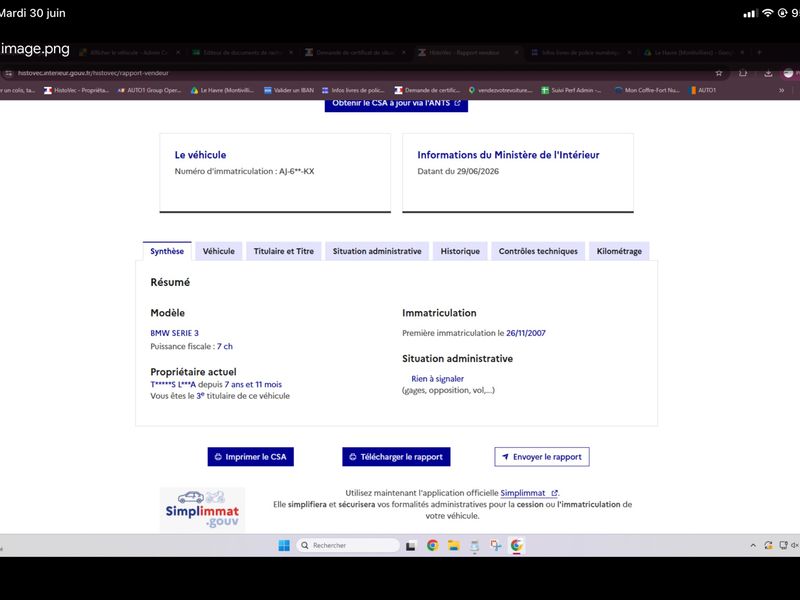800x600 pixels.
Task: Open the Windows Start menu
Action: click(x=284, y=545)
